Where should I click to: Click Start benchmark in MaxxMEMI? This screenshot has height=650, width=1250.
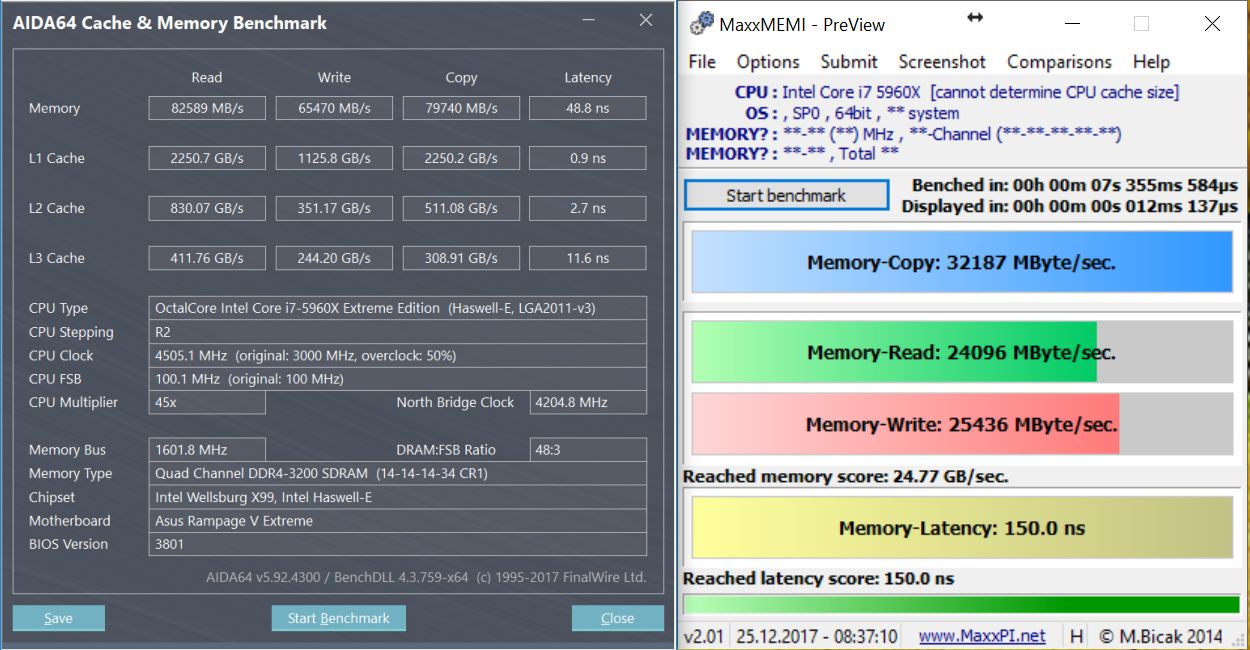click(x=786, y=195)
